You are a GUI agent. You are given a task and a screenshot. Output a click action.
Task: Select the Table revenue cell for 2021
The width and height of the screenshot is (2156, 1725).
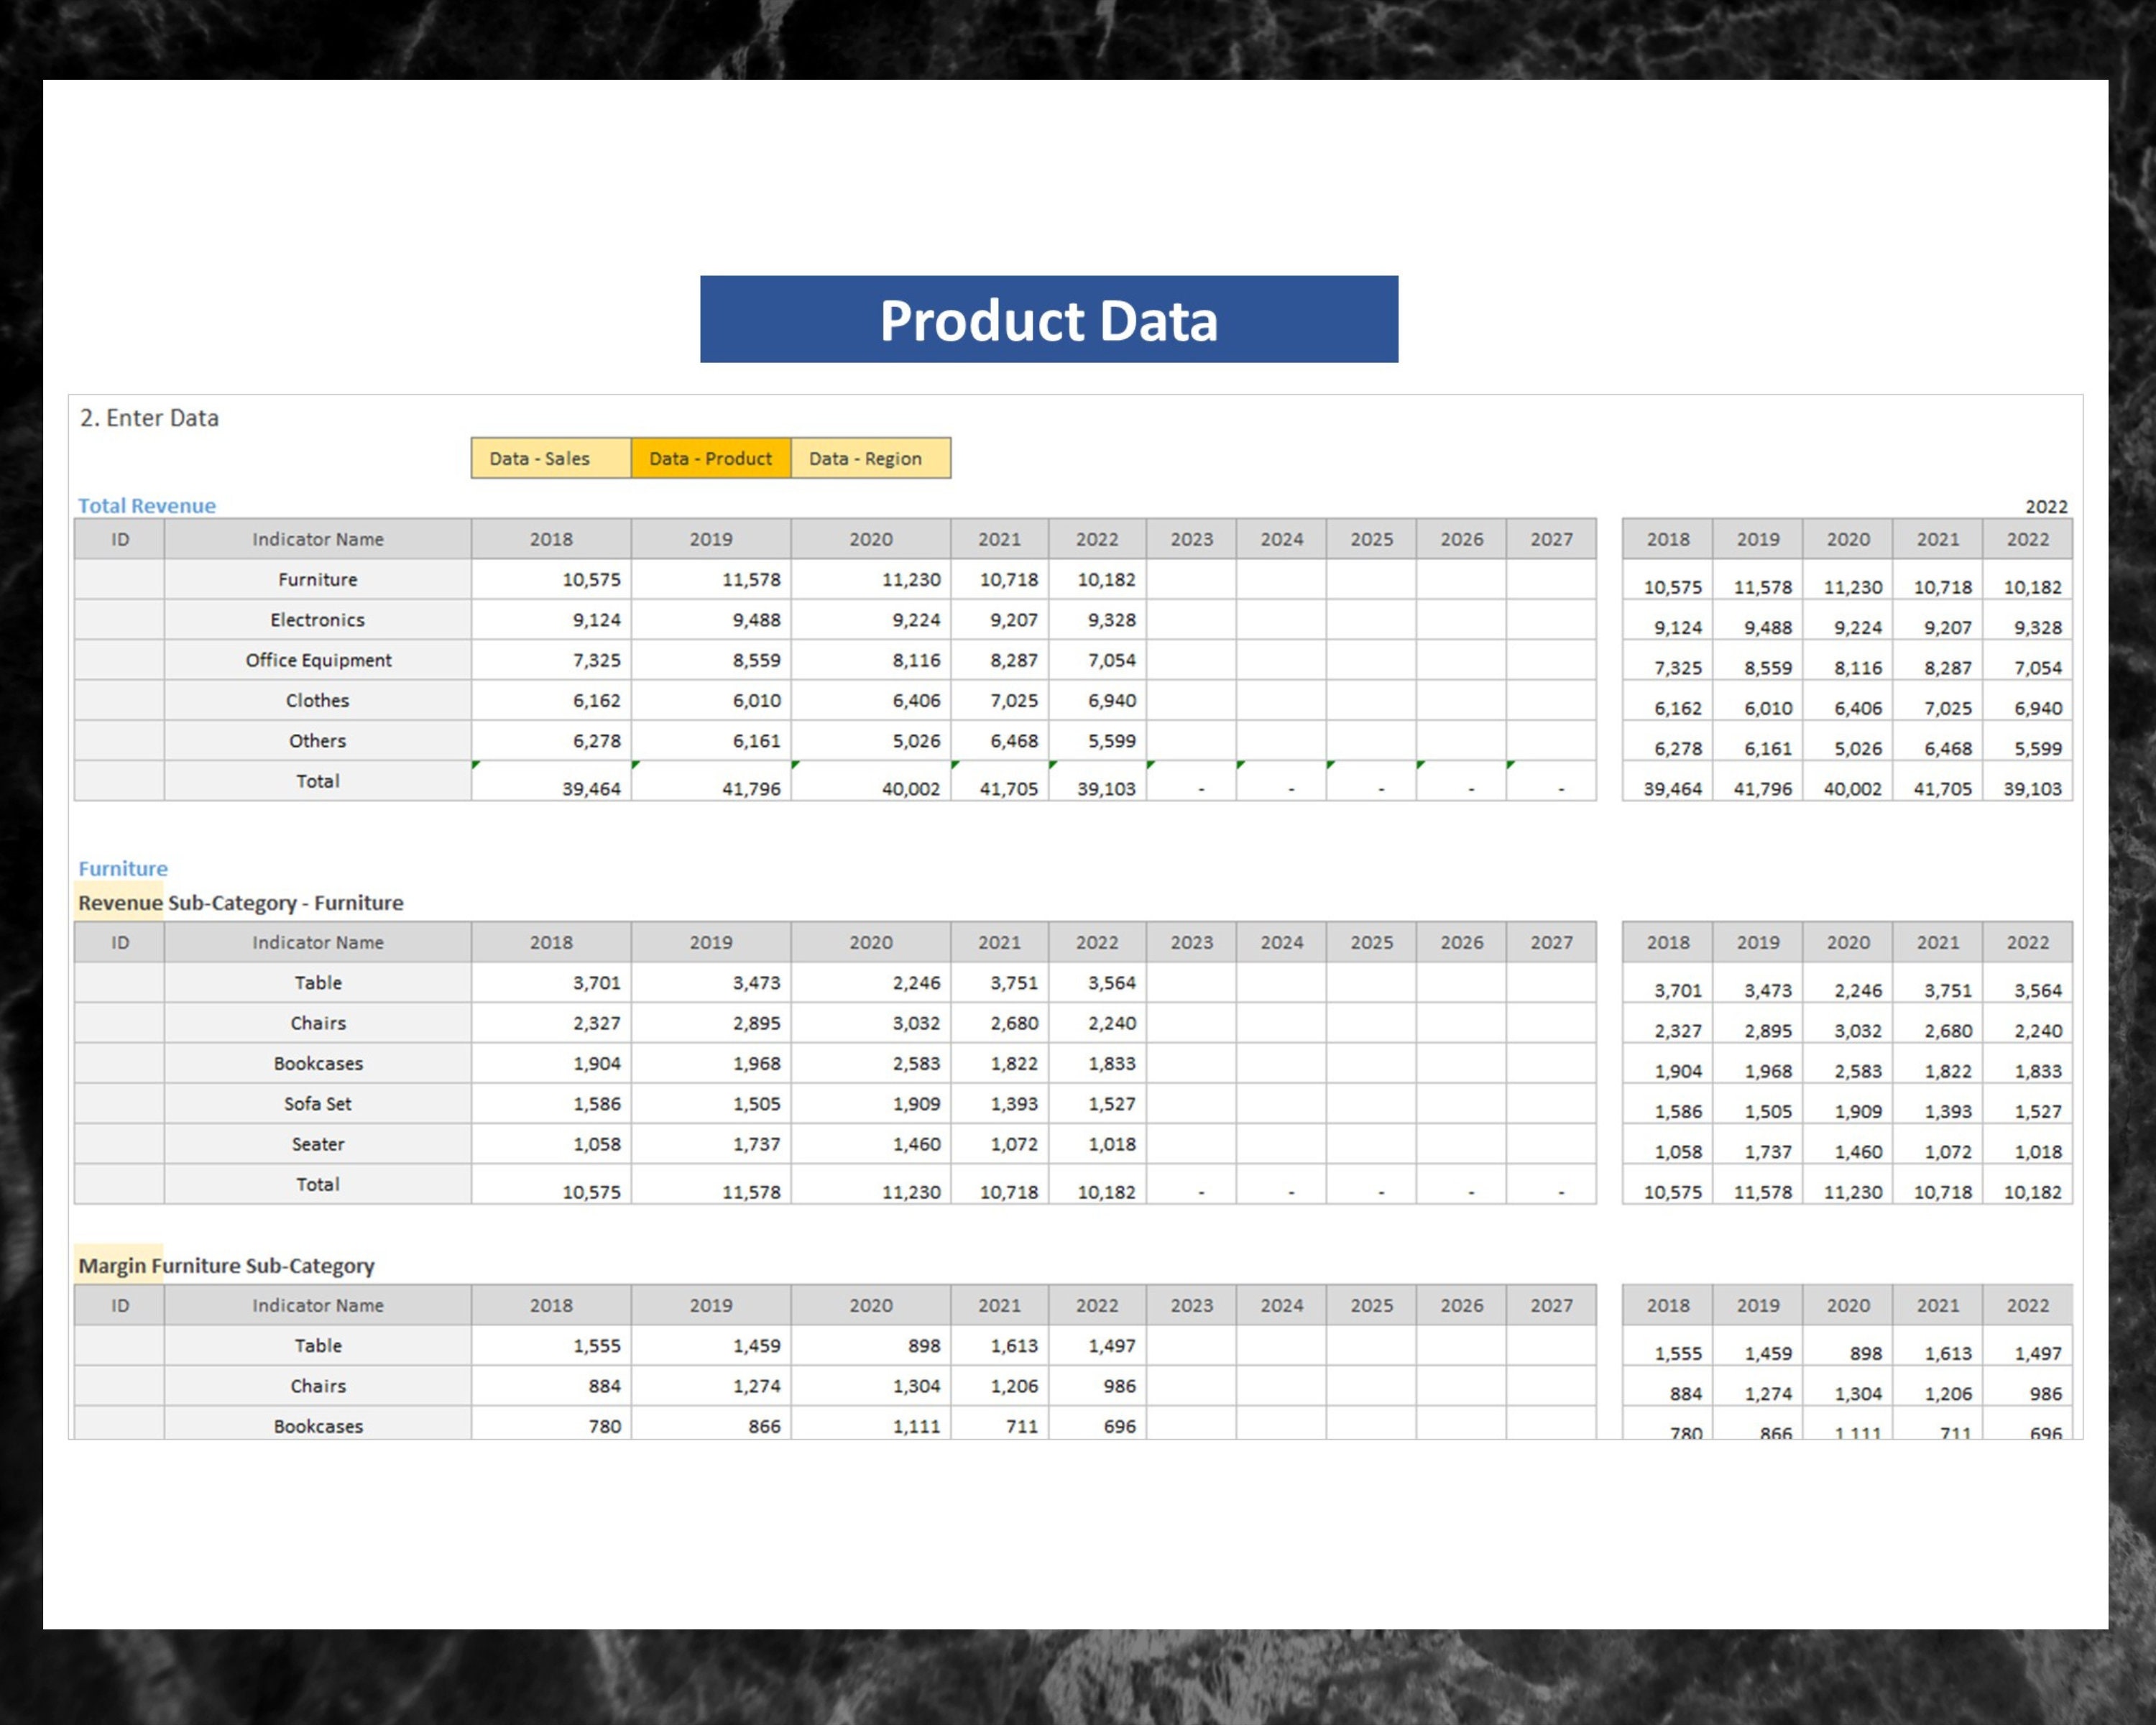(x=1000, y=983)
